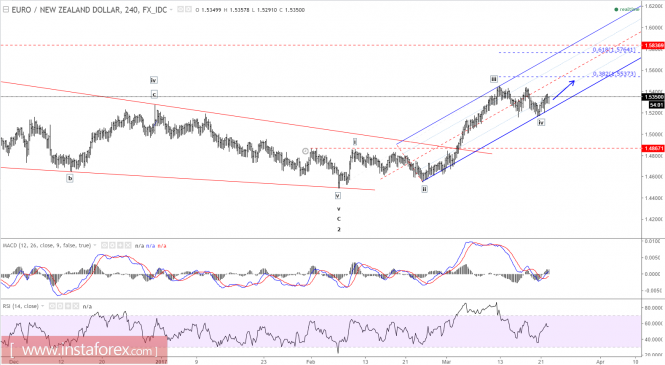Click the Feb date on time axis

pos(310,362)
